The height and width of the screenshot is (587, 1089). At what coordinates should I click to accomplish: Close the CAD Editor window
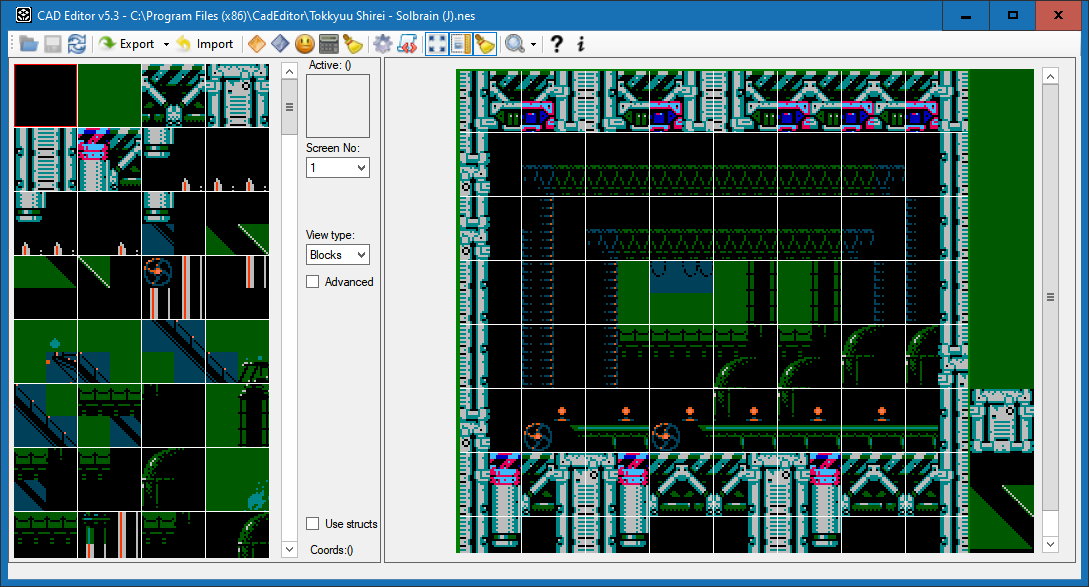(1058, 15)
